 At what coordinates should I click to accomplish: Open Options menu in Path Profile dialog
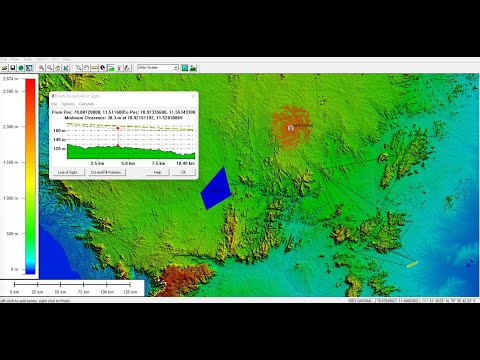tap(68, 104)
